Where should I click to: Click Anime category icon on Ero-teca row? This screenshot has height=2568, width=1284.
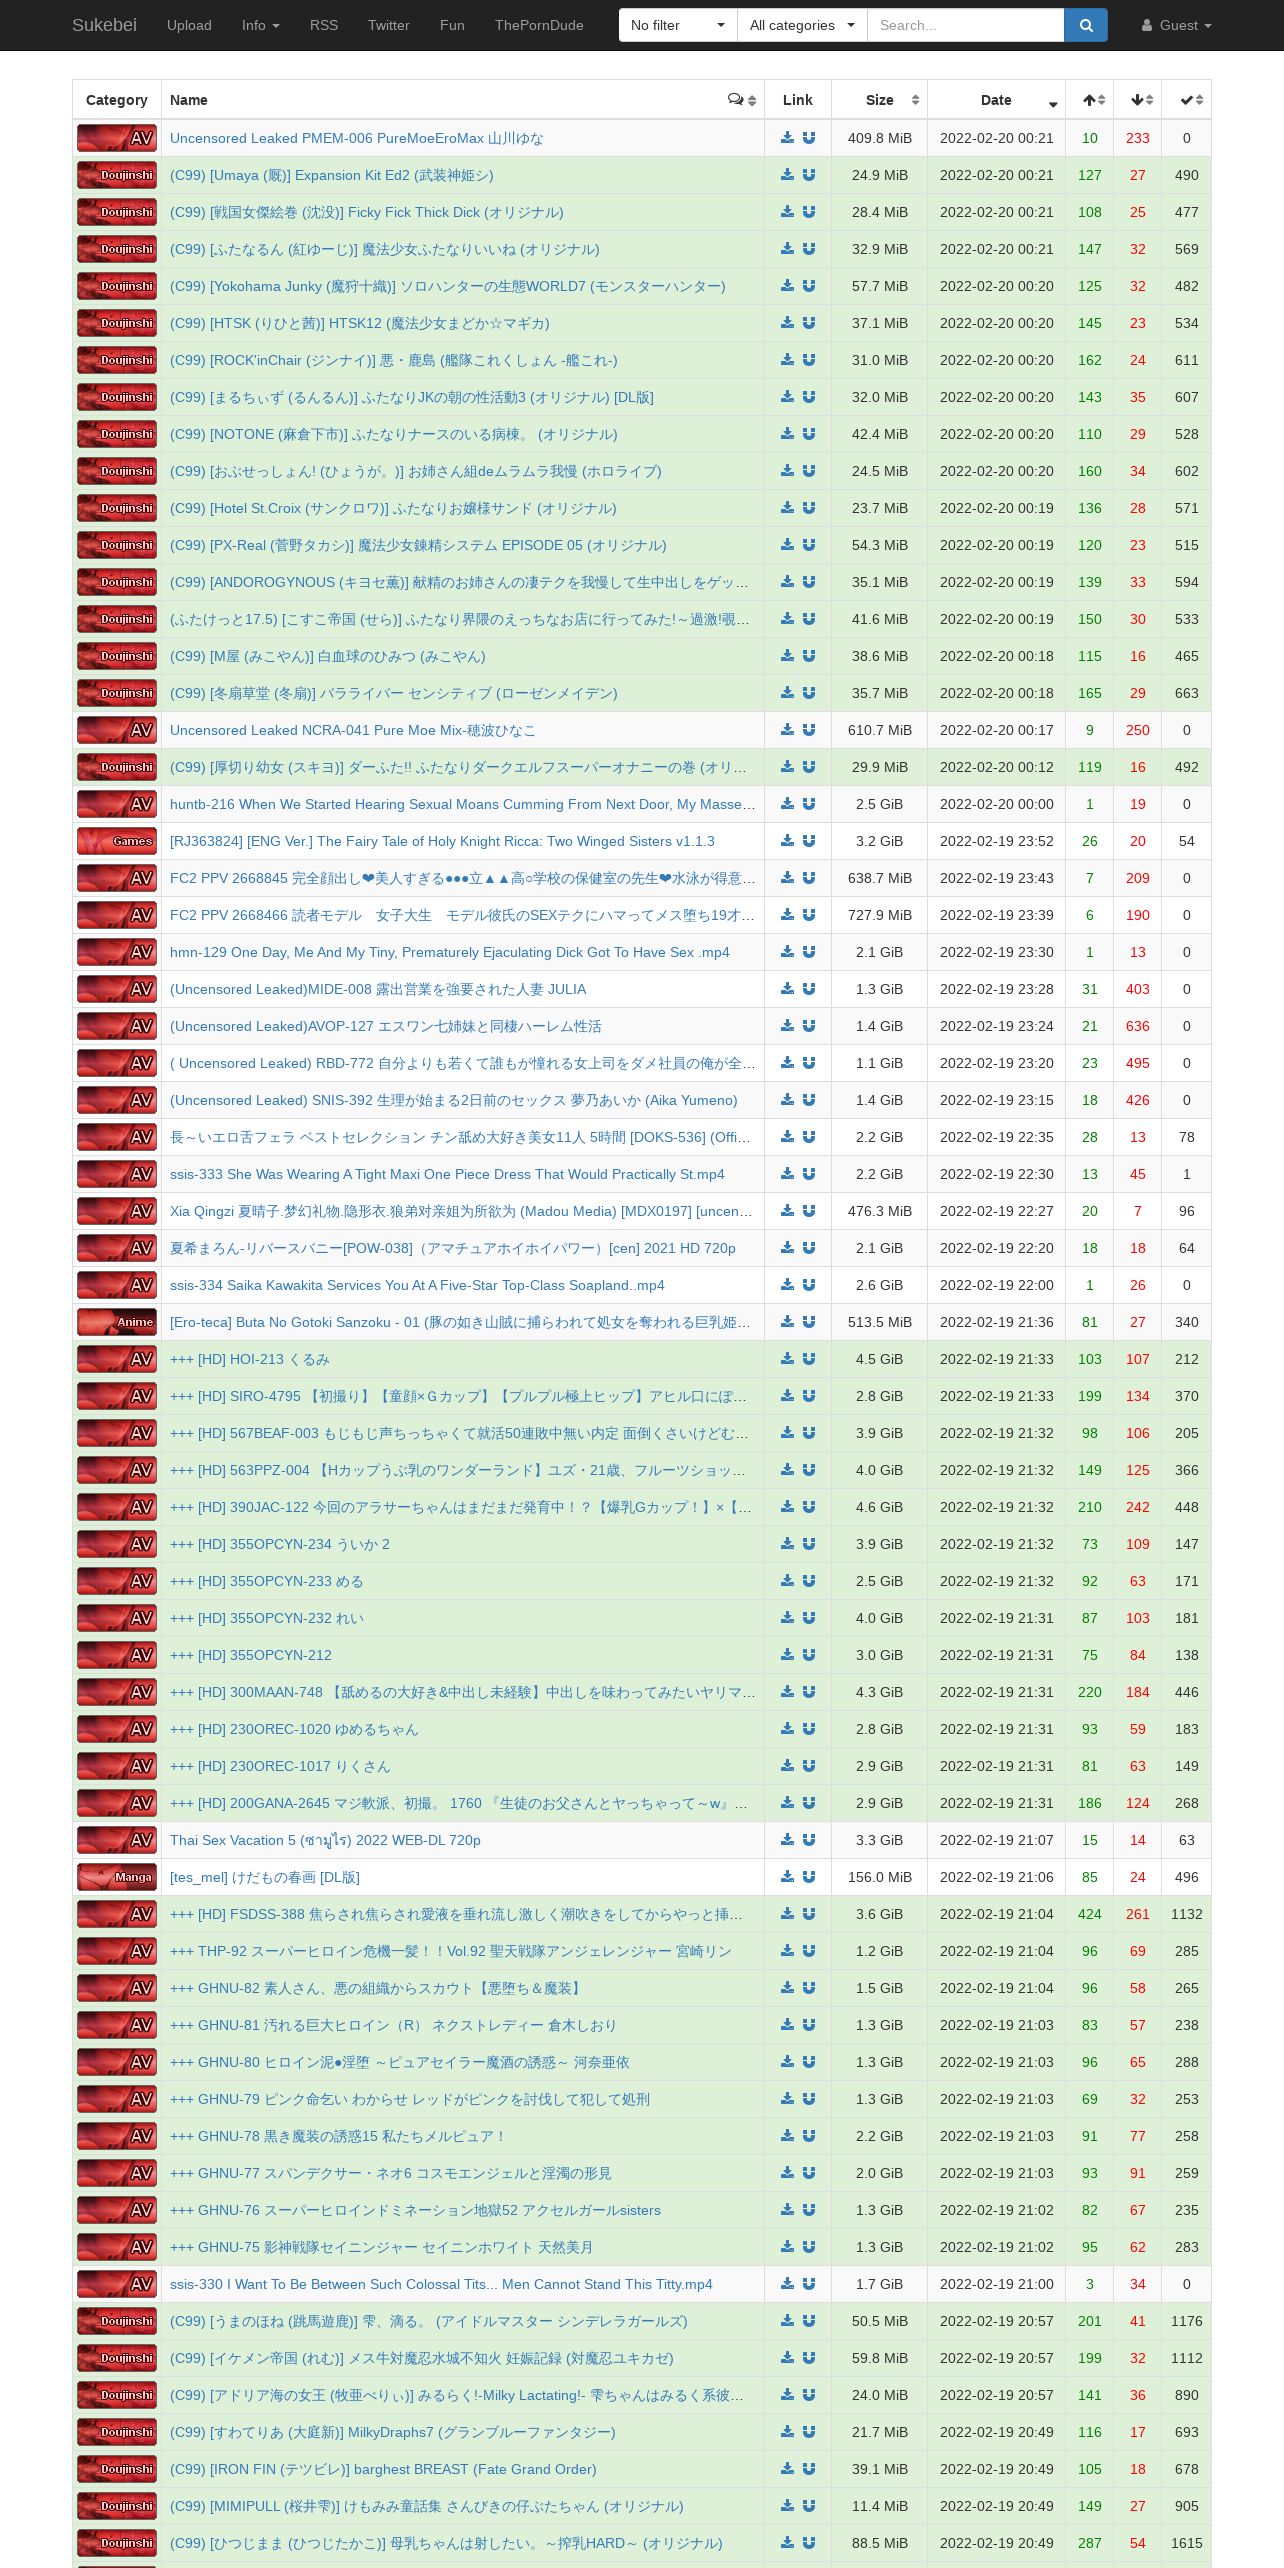117,1322
